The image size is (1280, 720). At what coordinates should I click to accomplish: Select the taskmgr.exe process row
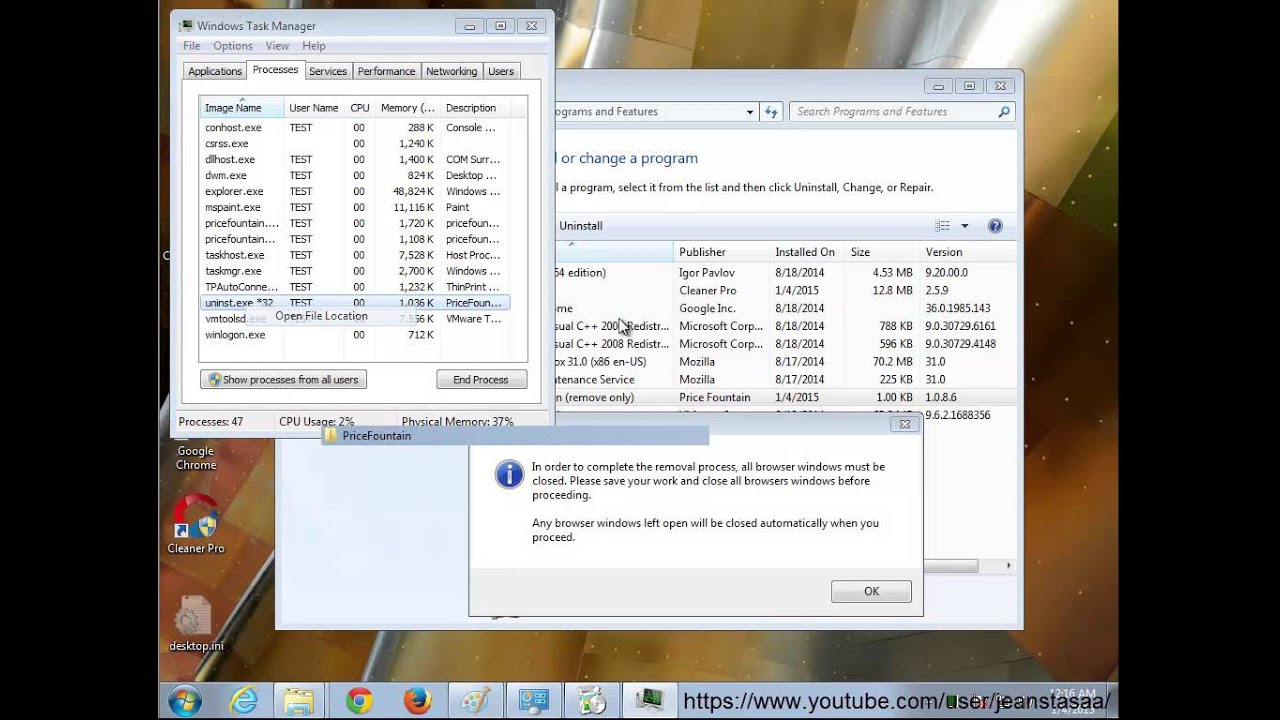[355, 271]
